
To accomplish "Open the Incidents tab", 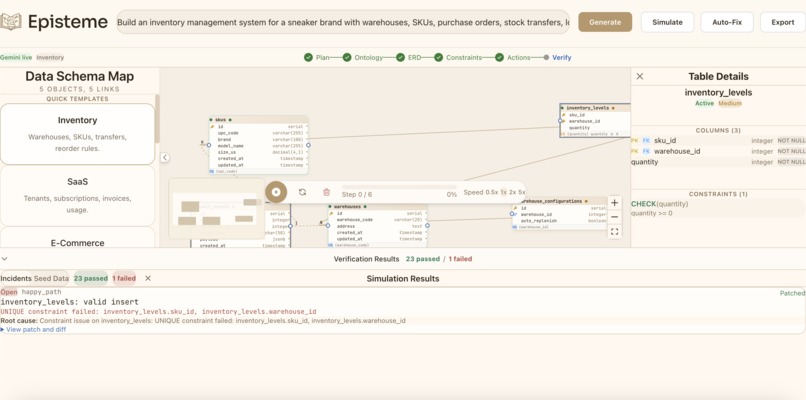I will 15,278.
